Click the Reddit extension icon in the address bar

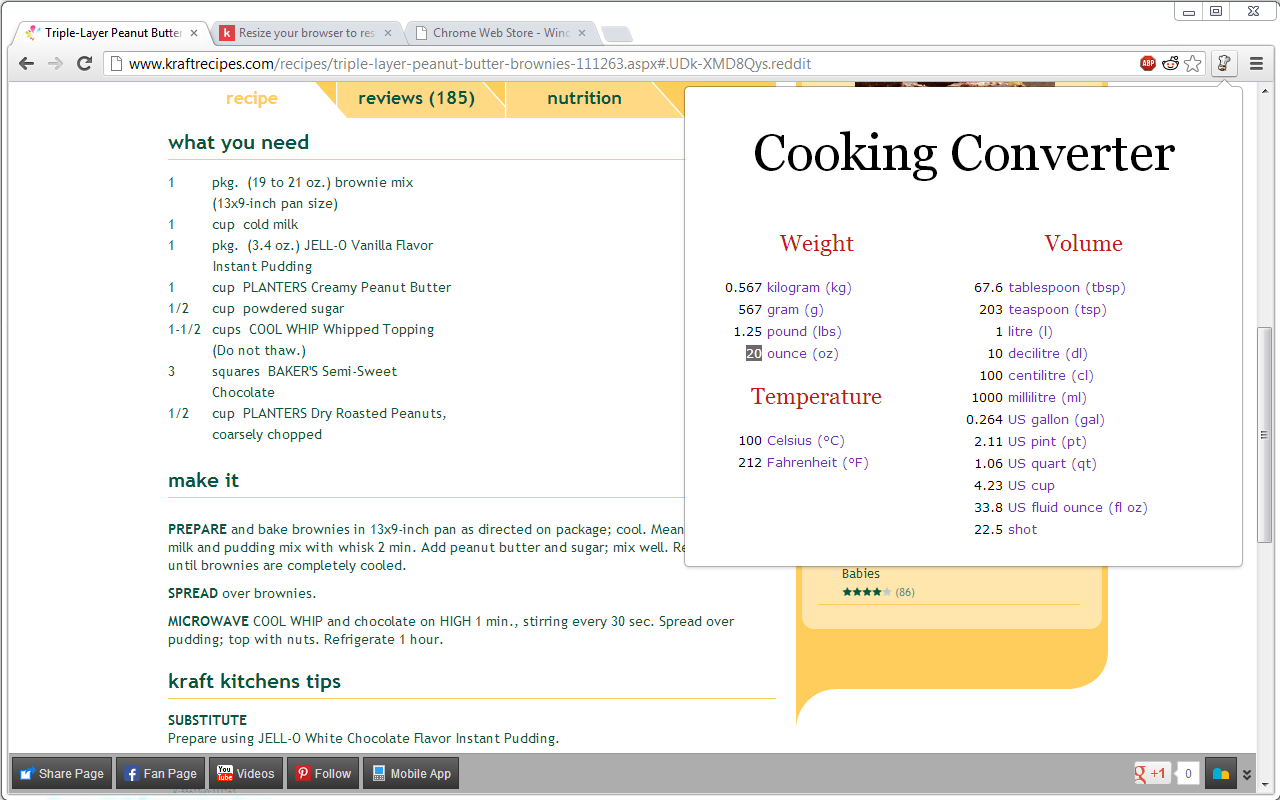pos(1170,63)
